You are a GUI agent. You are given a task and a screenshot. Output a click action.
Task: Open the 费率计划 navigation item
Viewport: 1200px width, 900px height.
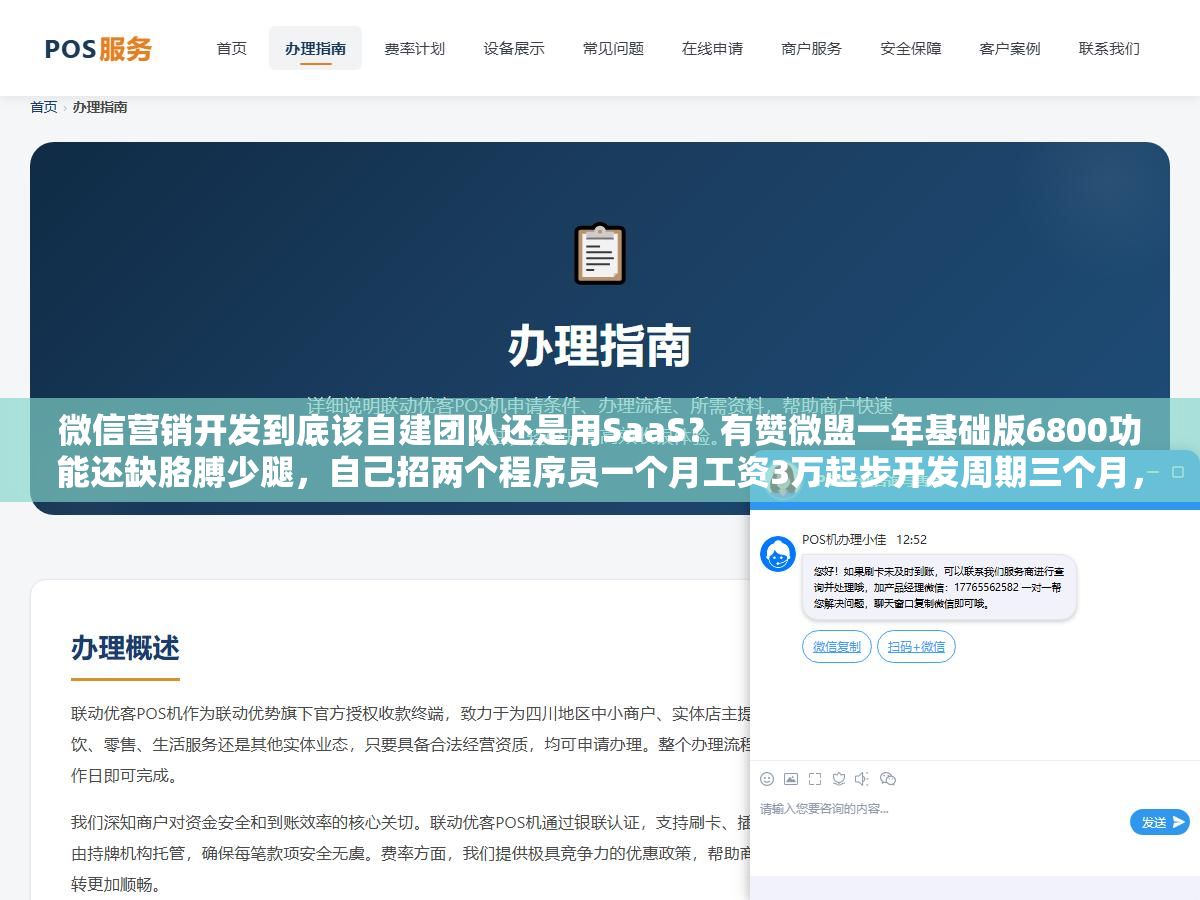coord(414,48)
